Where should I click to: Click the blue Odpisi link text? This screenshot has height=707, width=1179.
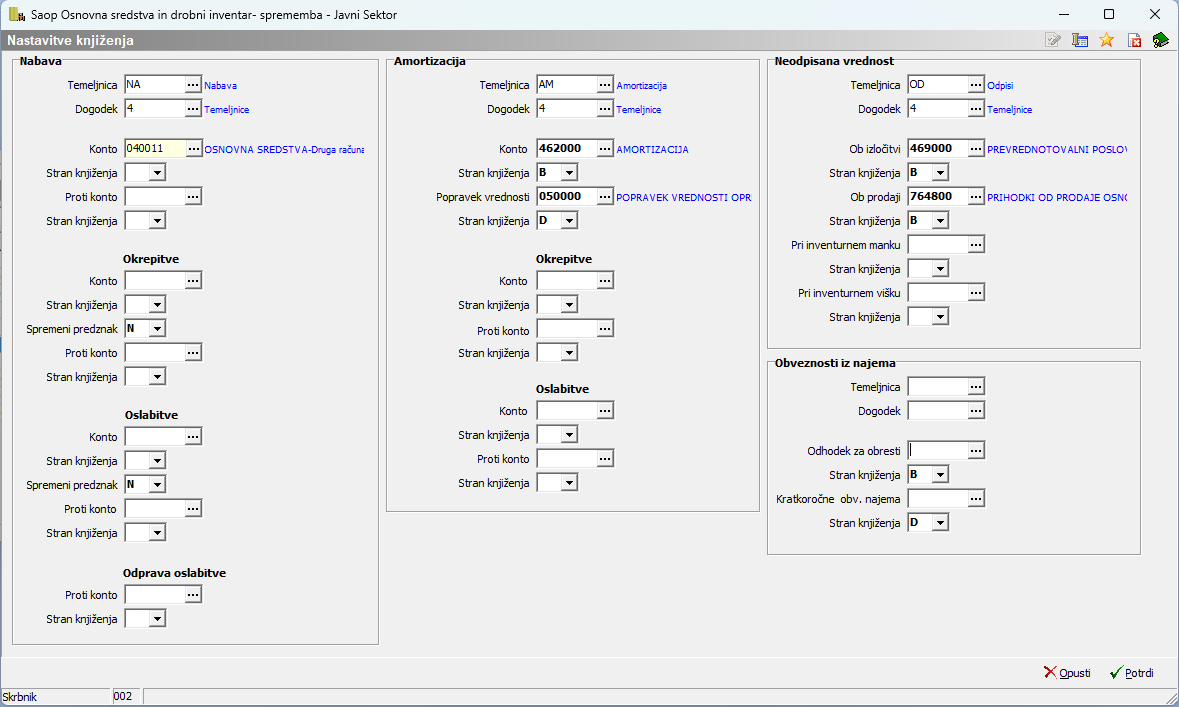point(1000,86)
